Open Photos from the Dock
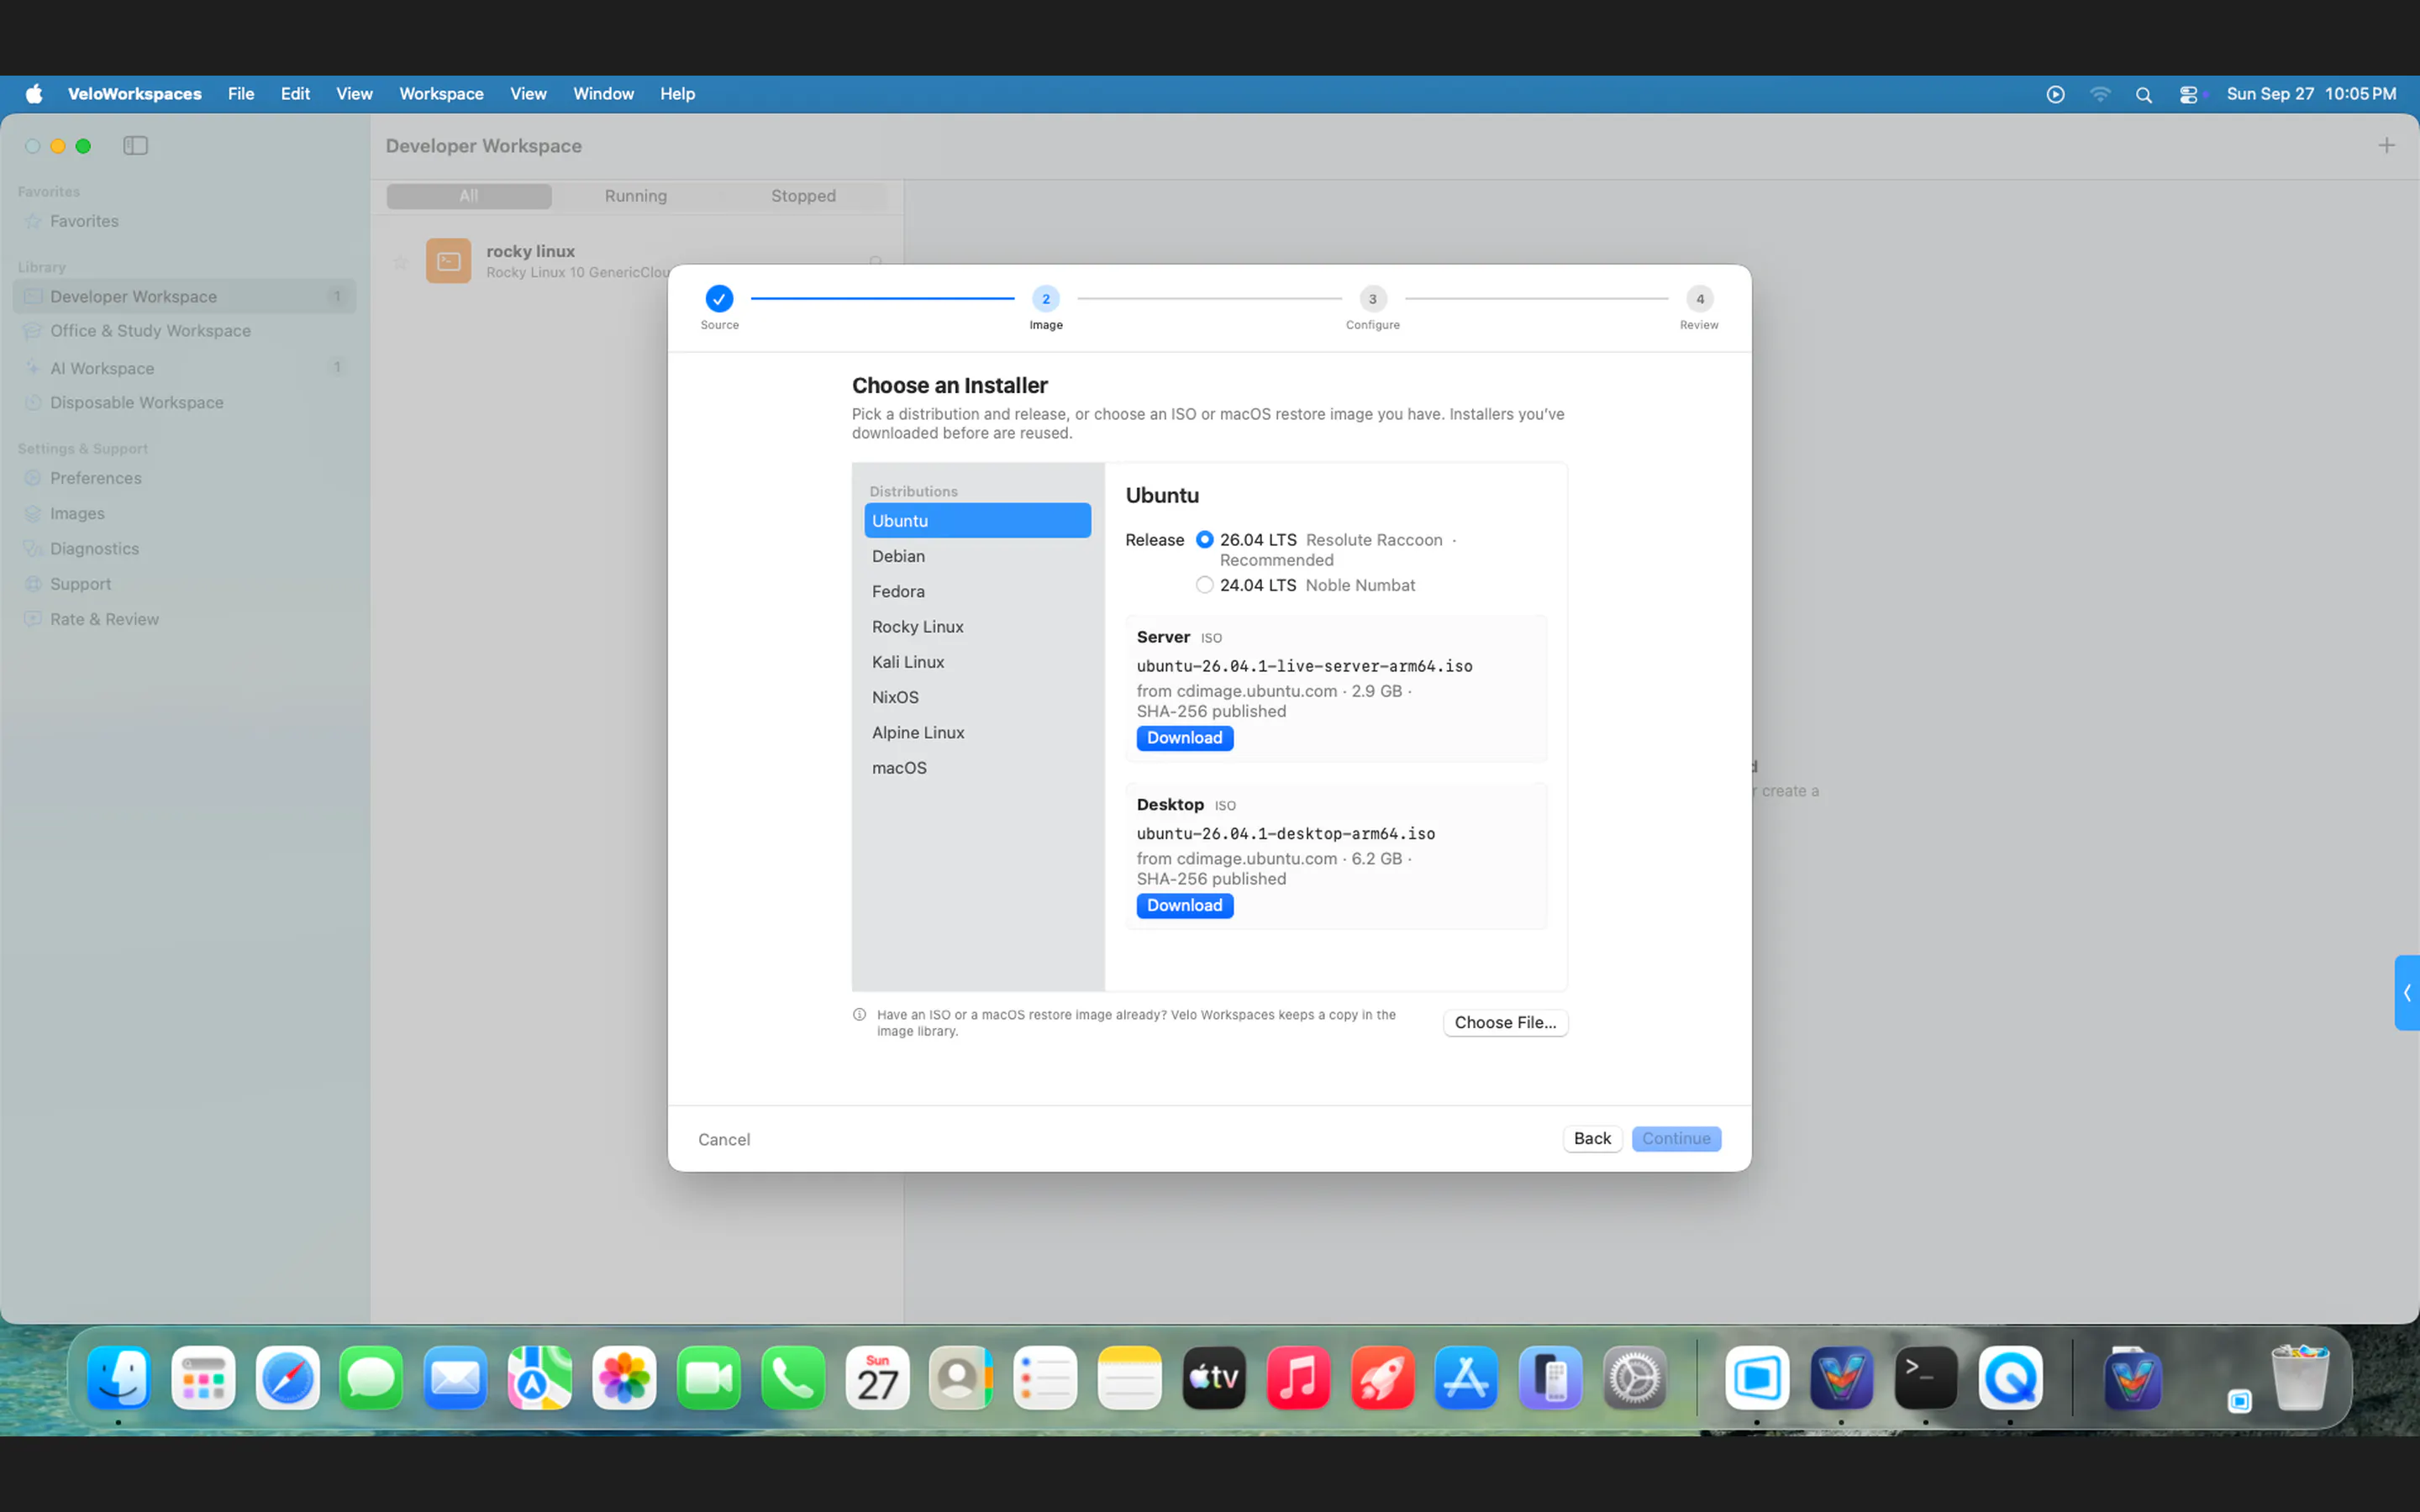 (624, 1377)
